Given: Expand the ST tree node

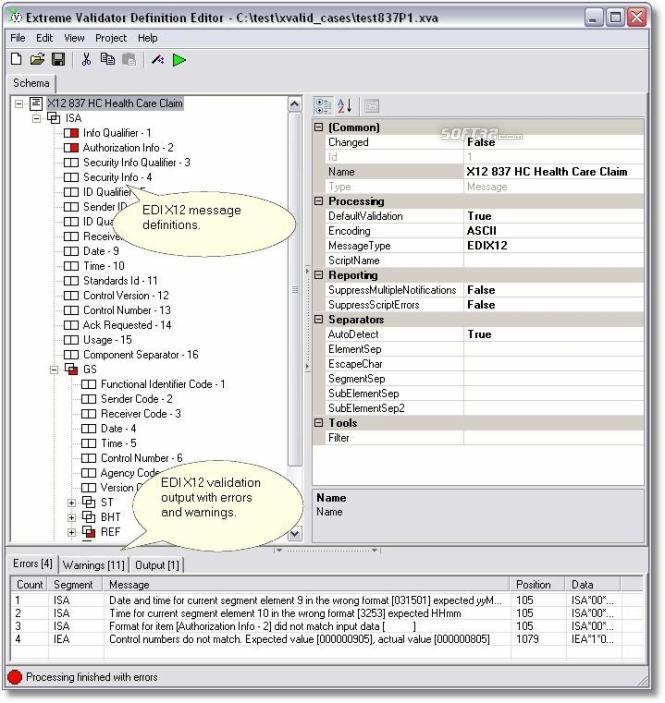Looking at the screenshot, I should click(x=71, y=503).
